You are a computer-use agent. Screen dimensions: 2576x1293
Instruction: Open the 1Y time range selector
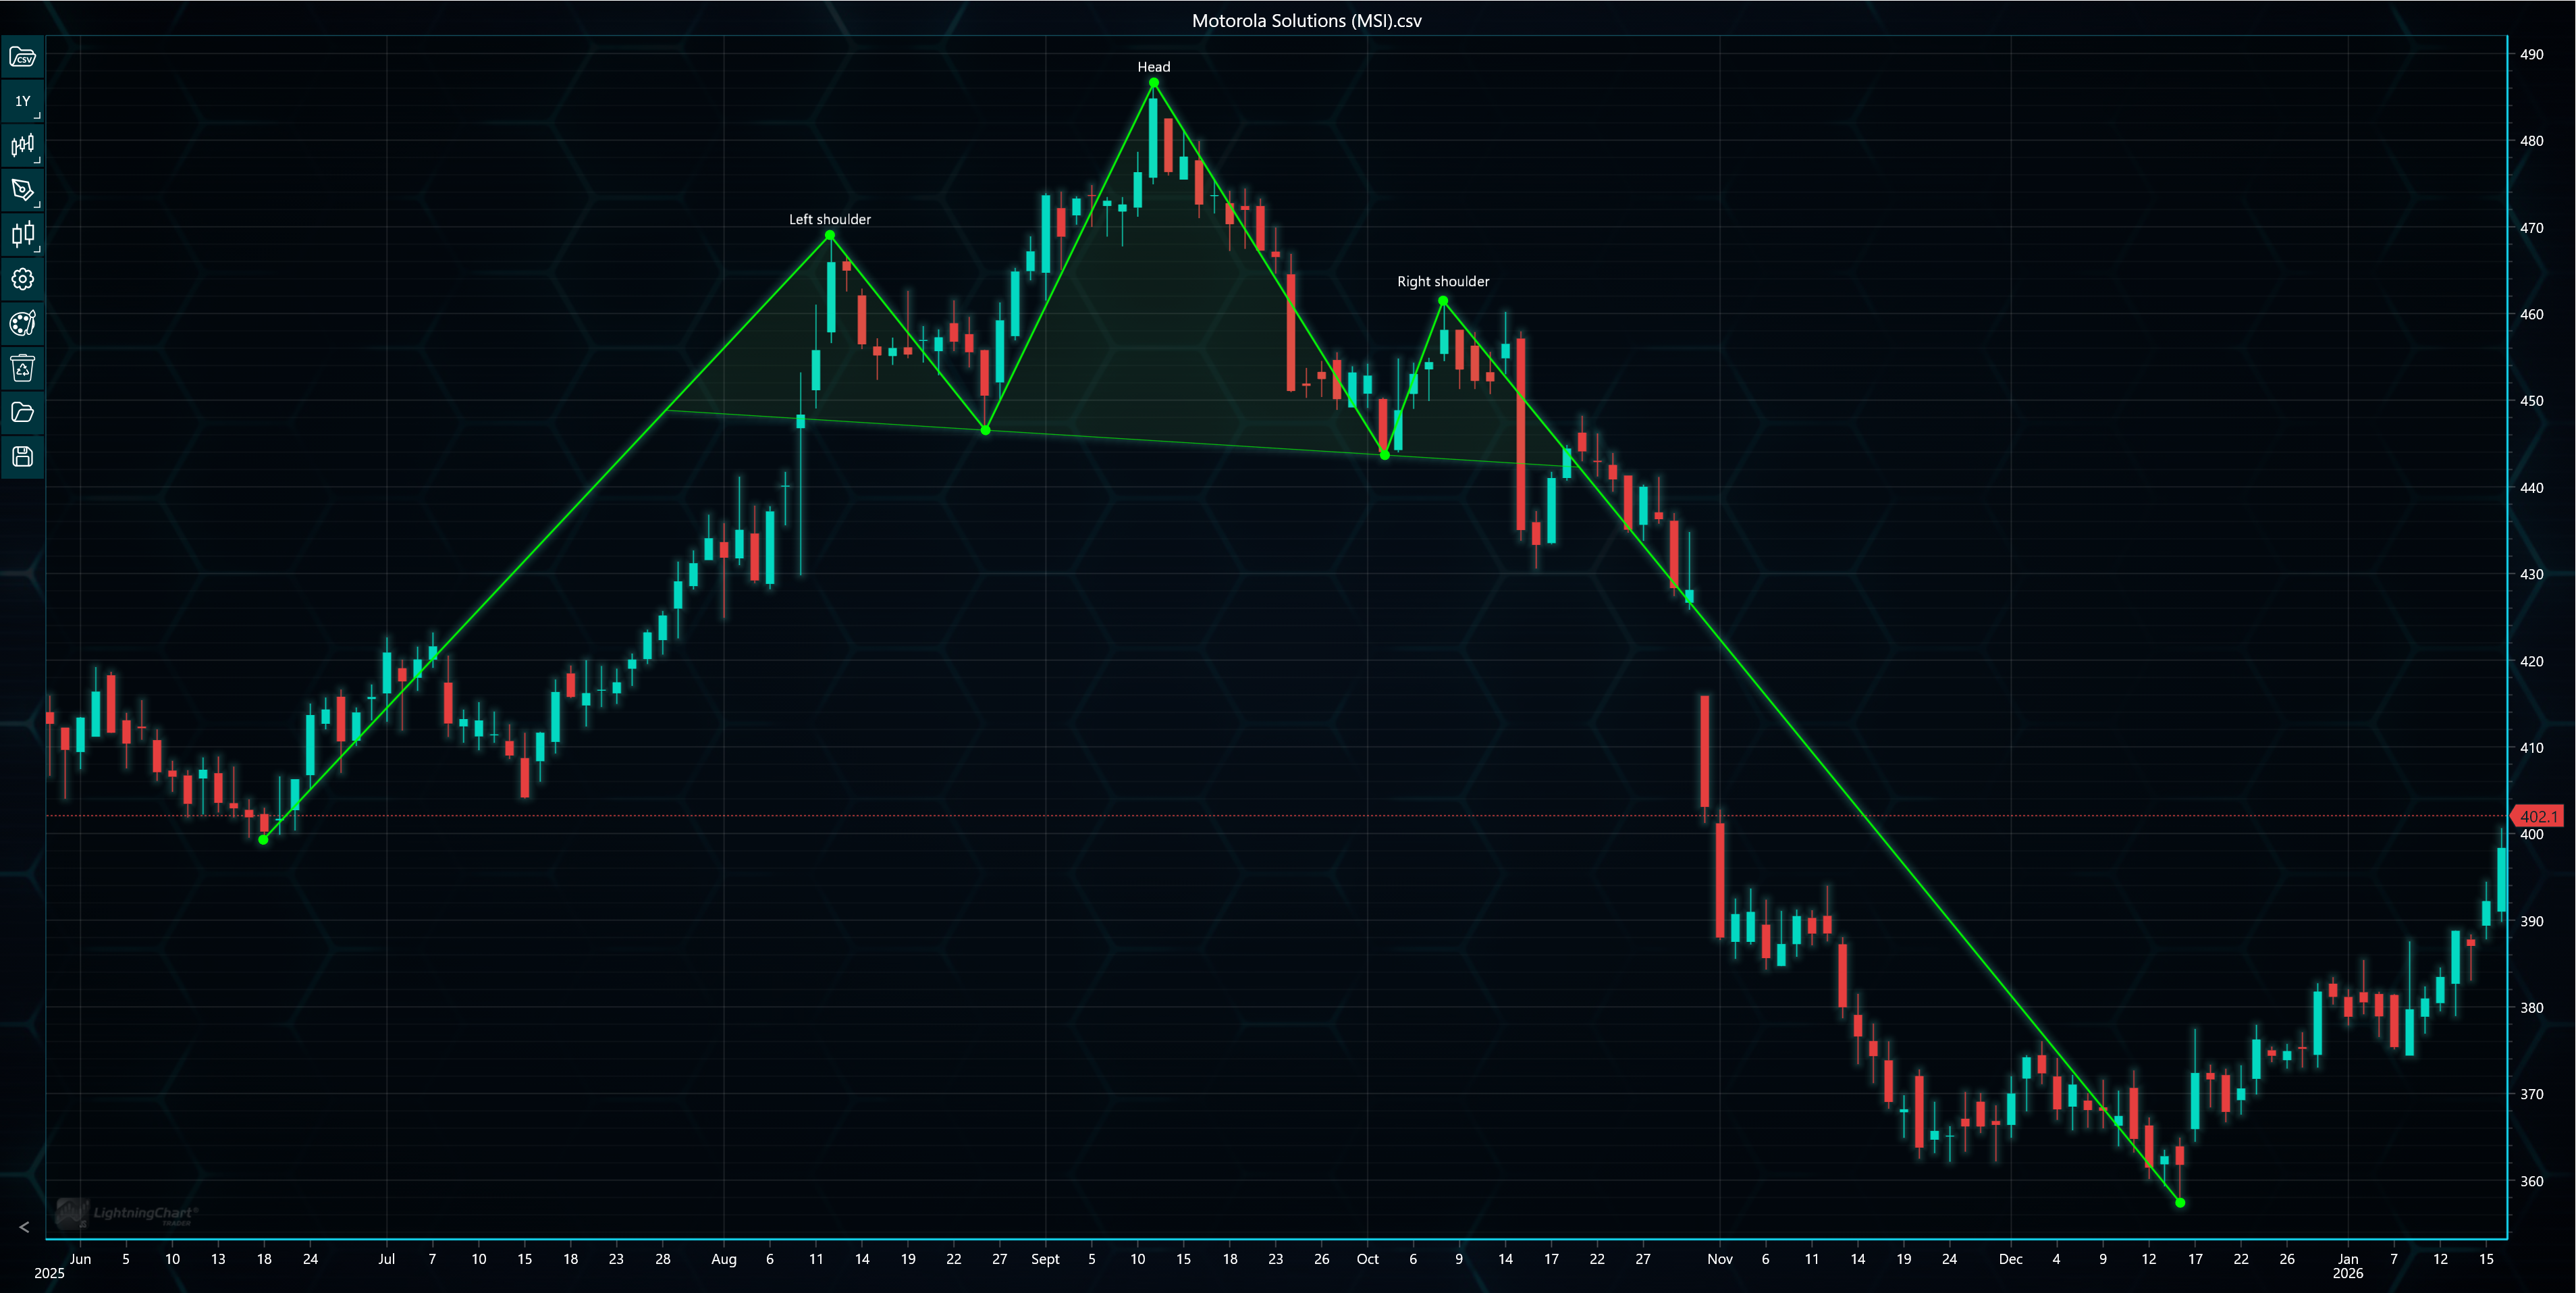pos(22,101)
